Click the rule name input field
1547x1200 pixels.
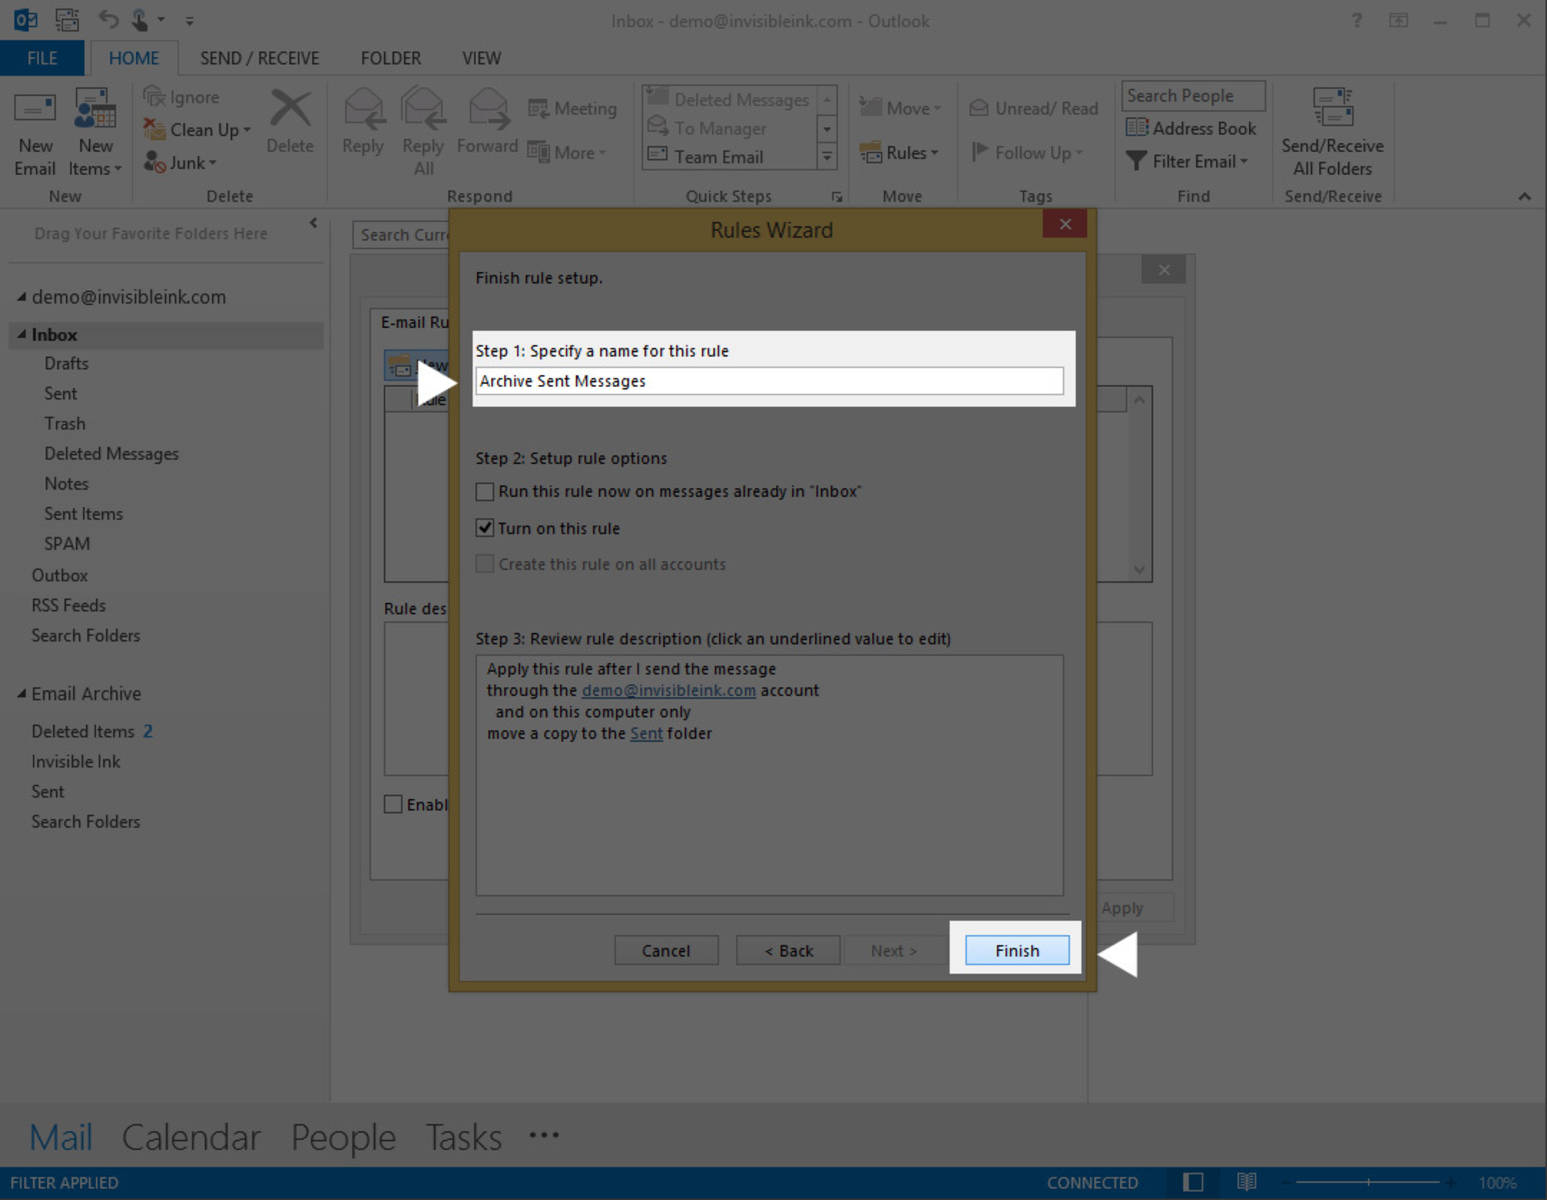tap(769, 381)
